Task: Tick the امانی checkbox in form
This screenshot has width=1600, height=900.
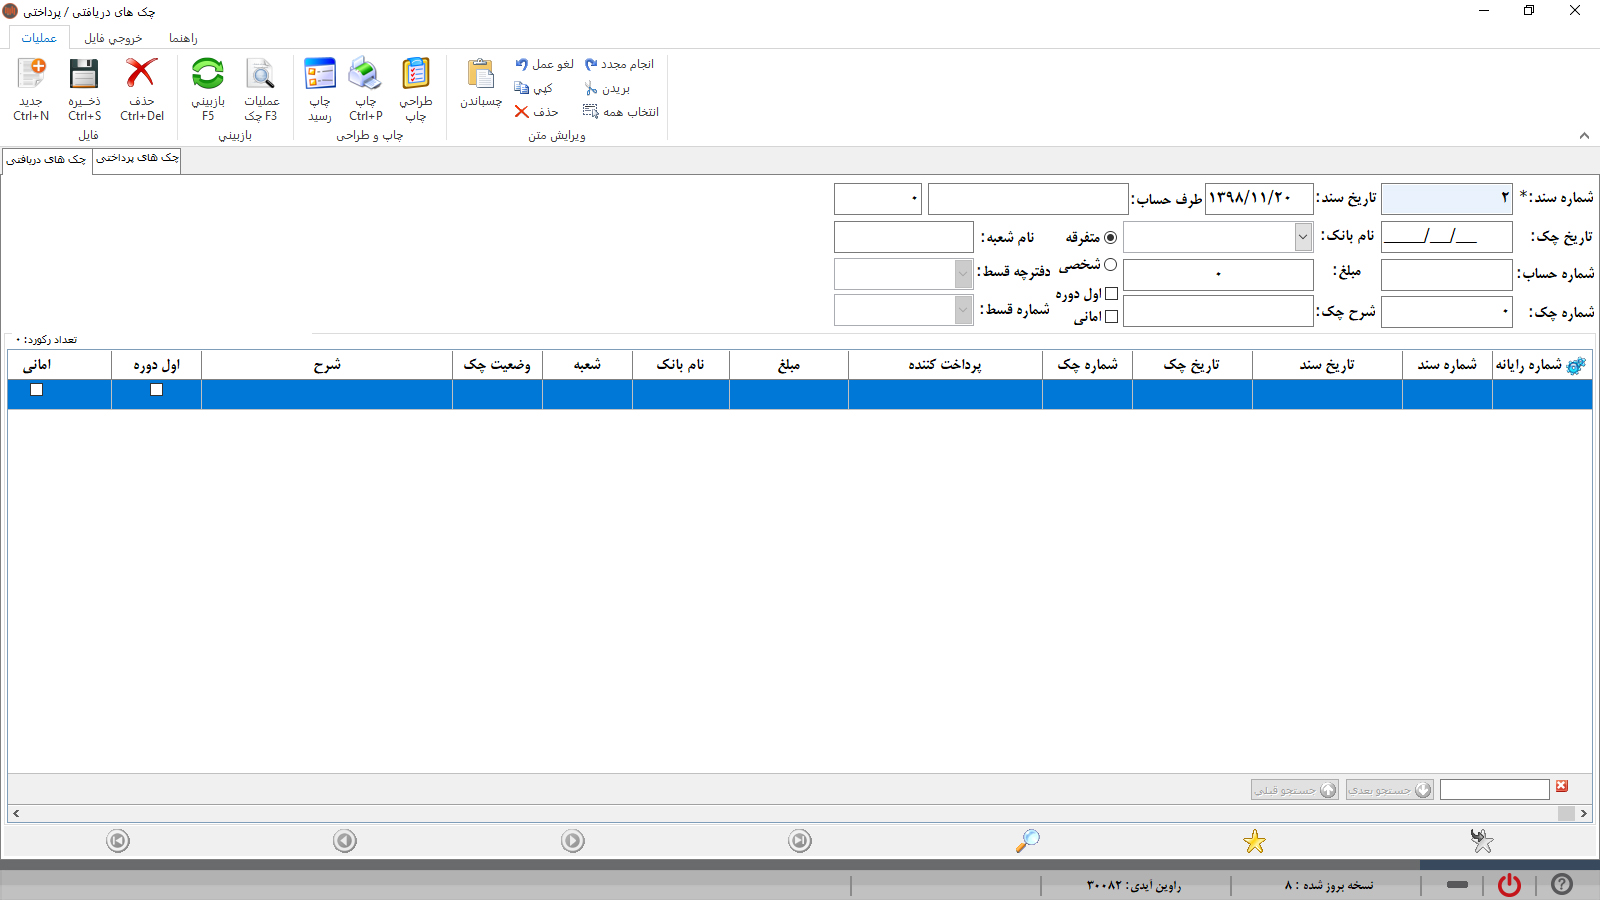Action: [1111, 317]
